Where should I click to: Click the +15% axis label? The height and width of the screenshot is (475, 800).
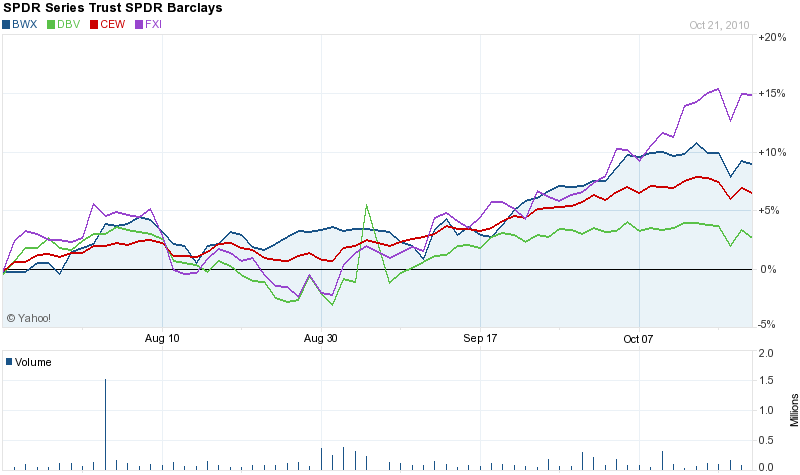click(x=772, y=93)
